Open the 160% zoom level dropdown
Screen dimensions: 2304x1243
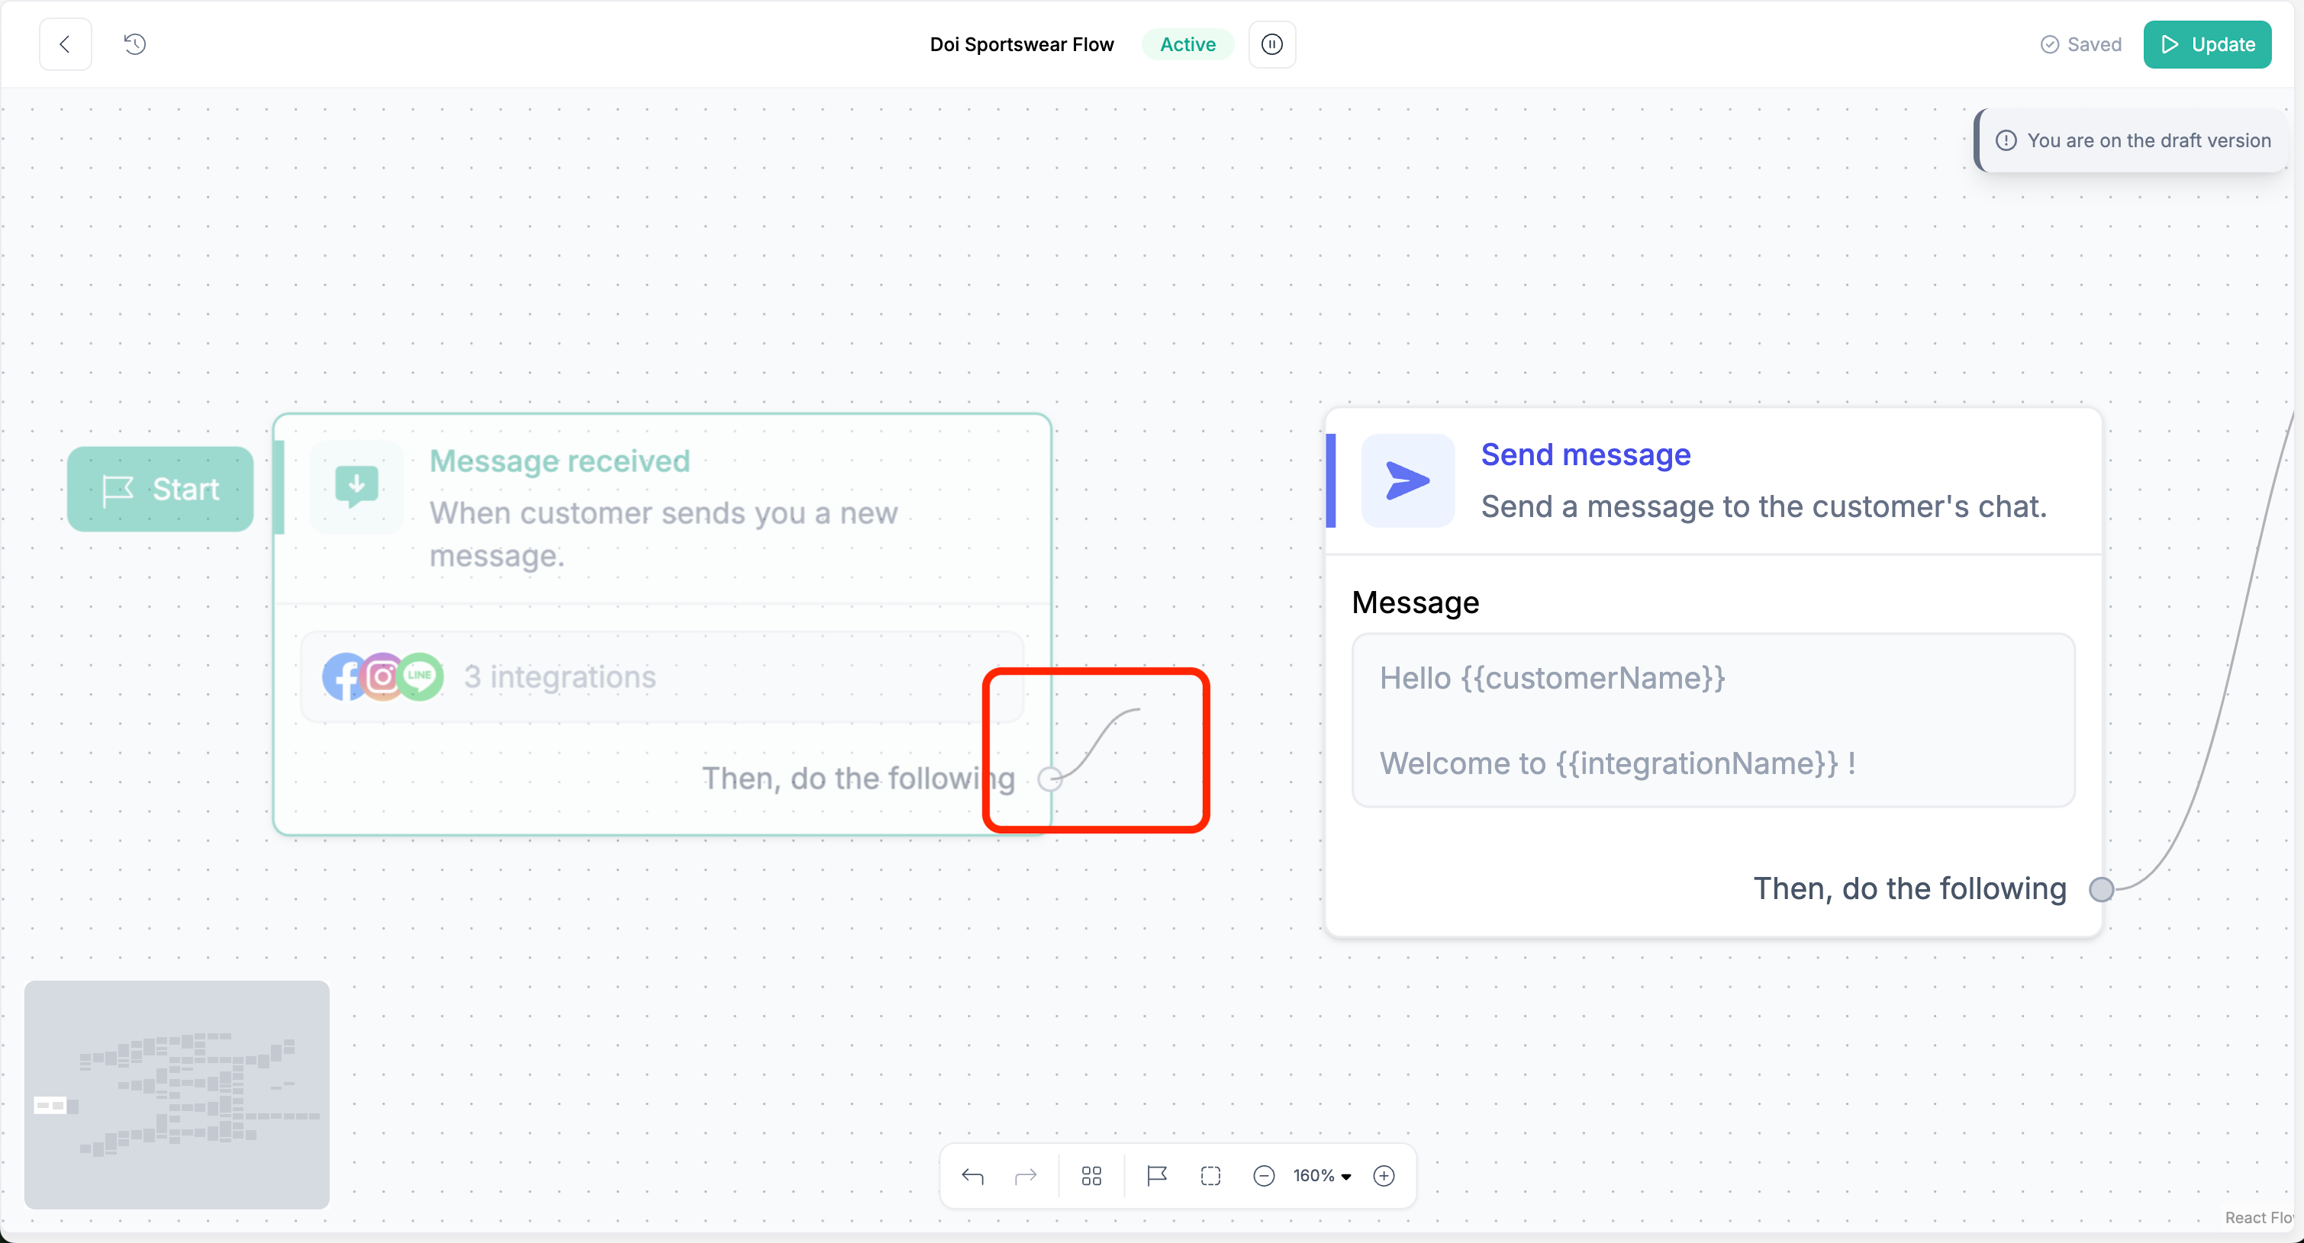(1322, 1176)
